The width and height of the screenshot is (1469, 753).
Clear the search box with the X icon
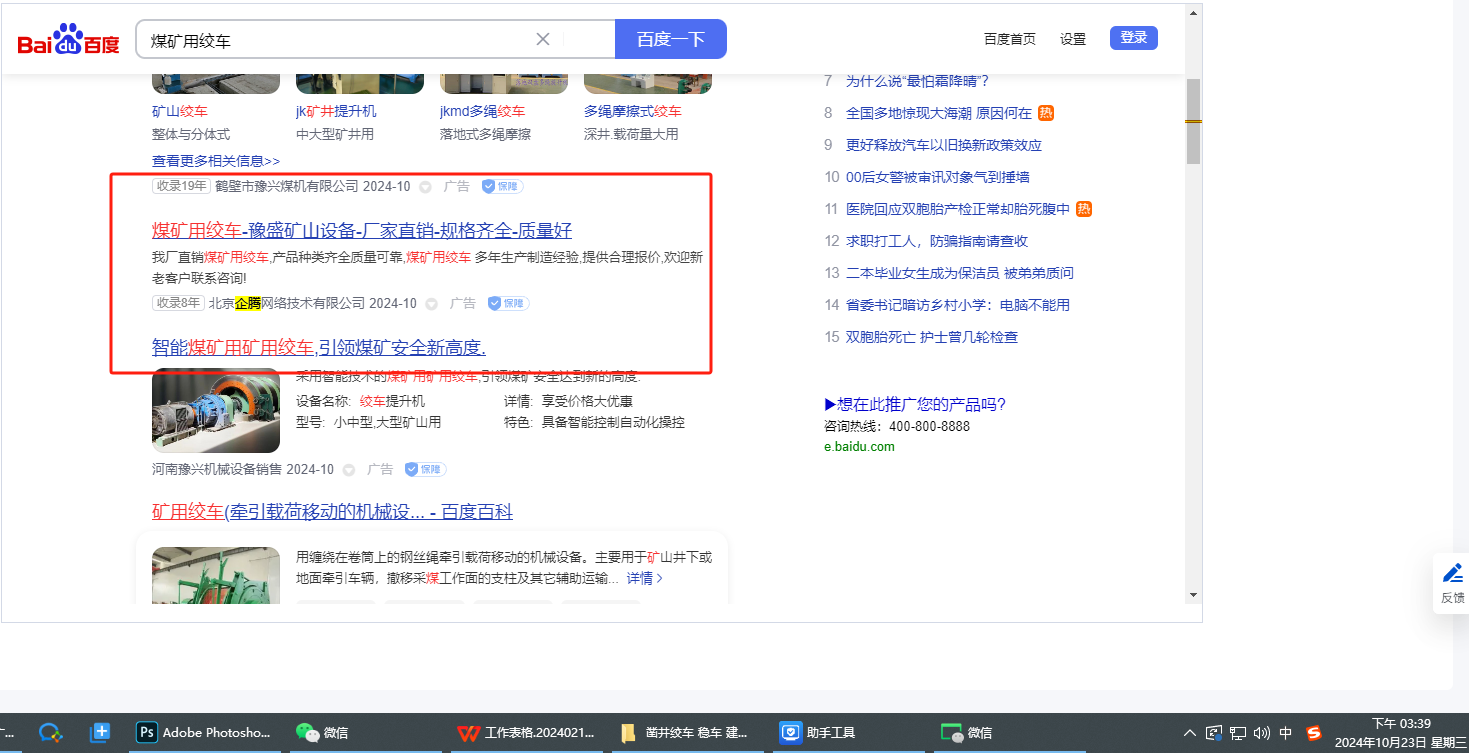point(543,39)
